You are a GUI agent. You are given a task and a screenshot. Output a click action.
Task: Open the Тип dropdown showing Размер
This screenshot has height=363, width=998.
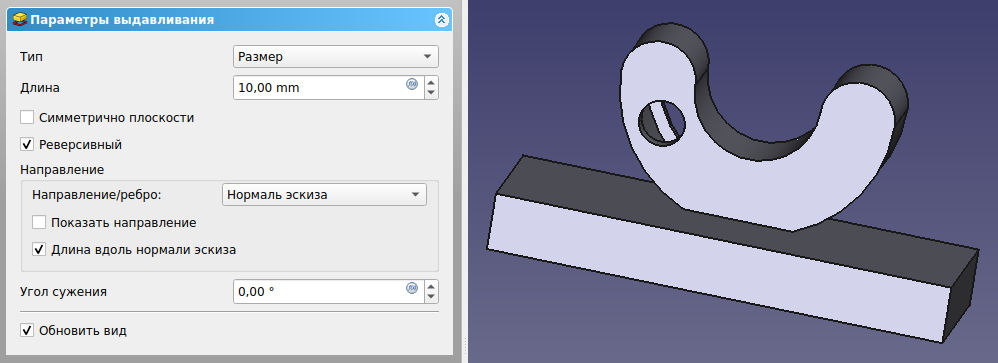click(x=336, y=57)
